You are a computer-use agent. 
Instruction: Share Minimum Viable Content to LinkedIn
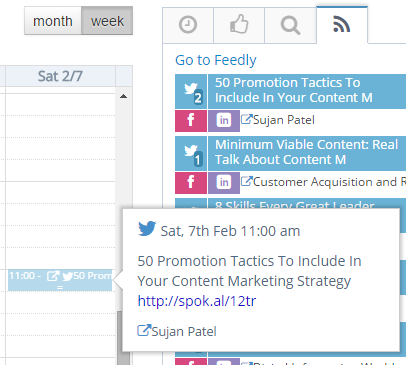pos(224,183)
